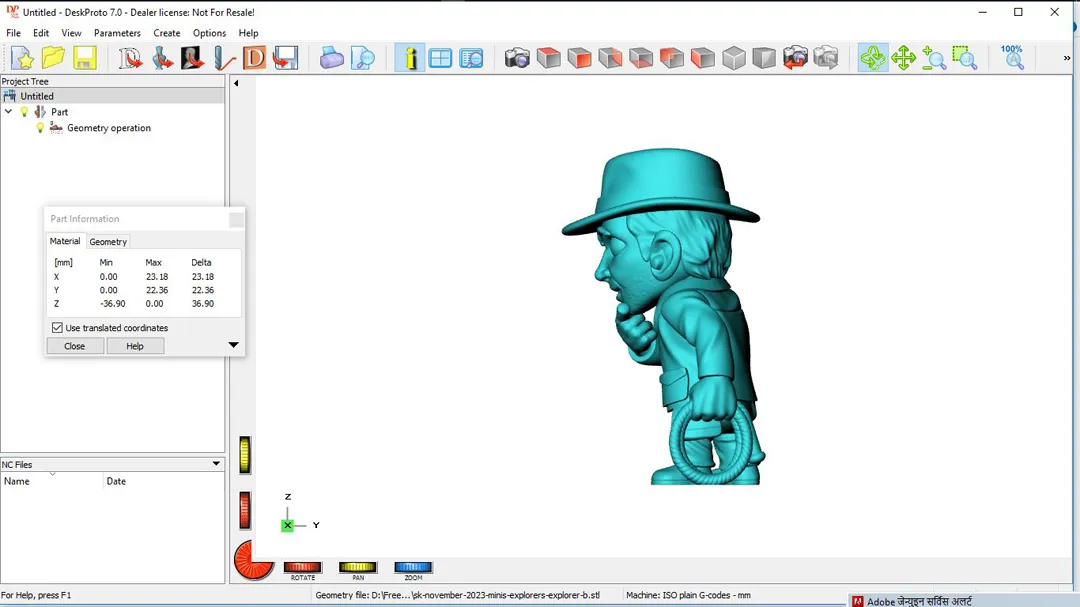Viewport: 1080px width, 607px height.
Task: Collapse the Part tree node
Action: click(8, 112)
